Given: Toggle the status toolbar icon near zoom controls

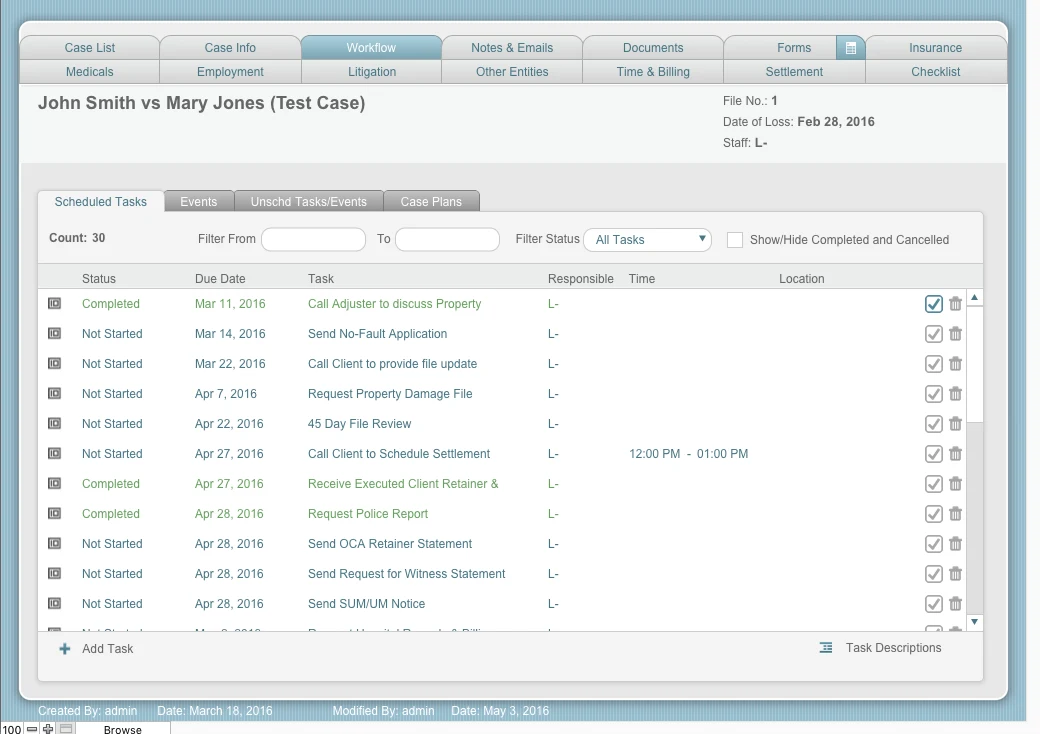Looking at the screenshot, I should pyautogui.click(x=66, y=728).
